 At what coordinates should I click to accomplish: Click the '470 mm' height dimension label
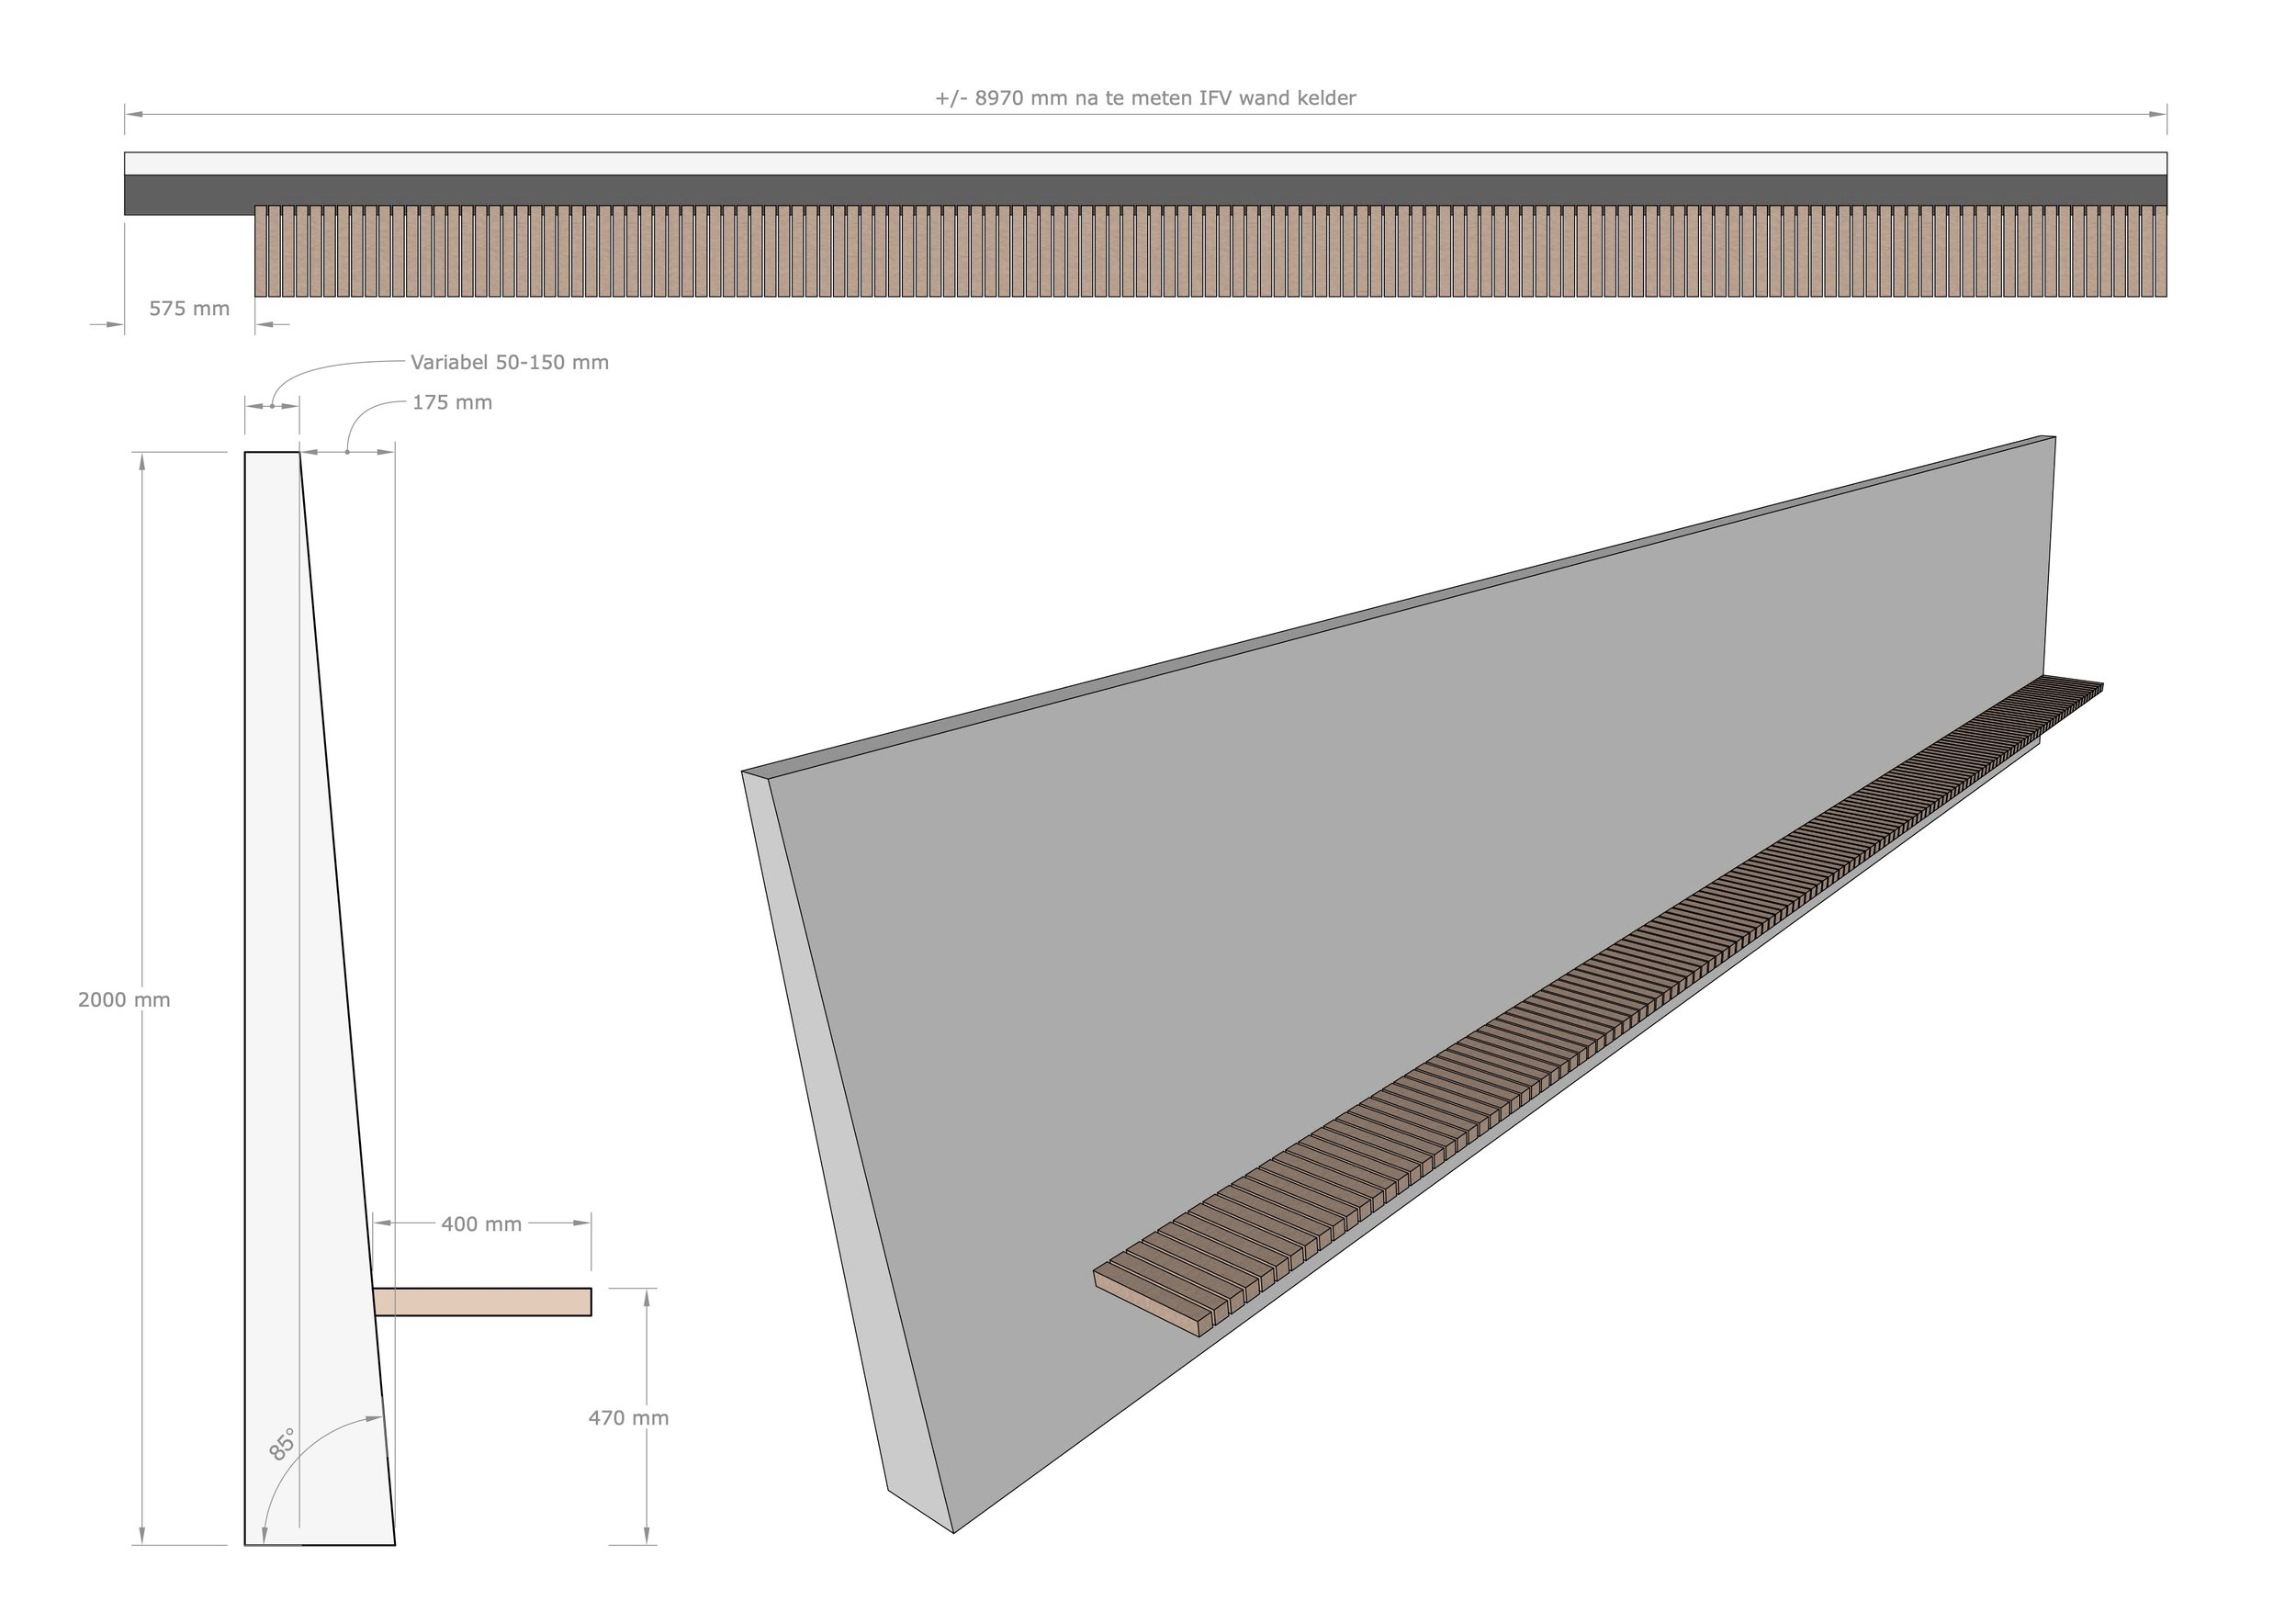click(628, 1418)
